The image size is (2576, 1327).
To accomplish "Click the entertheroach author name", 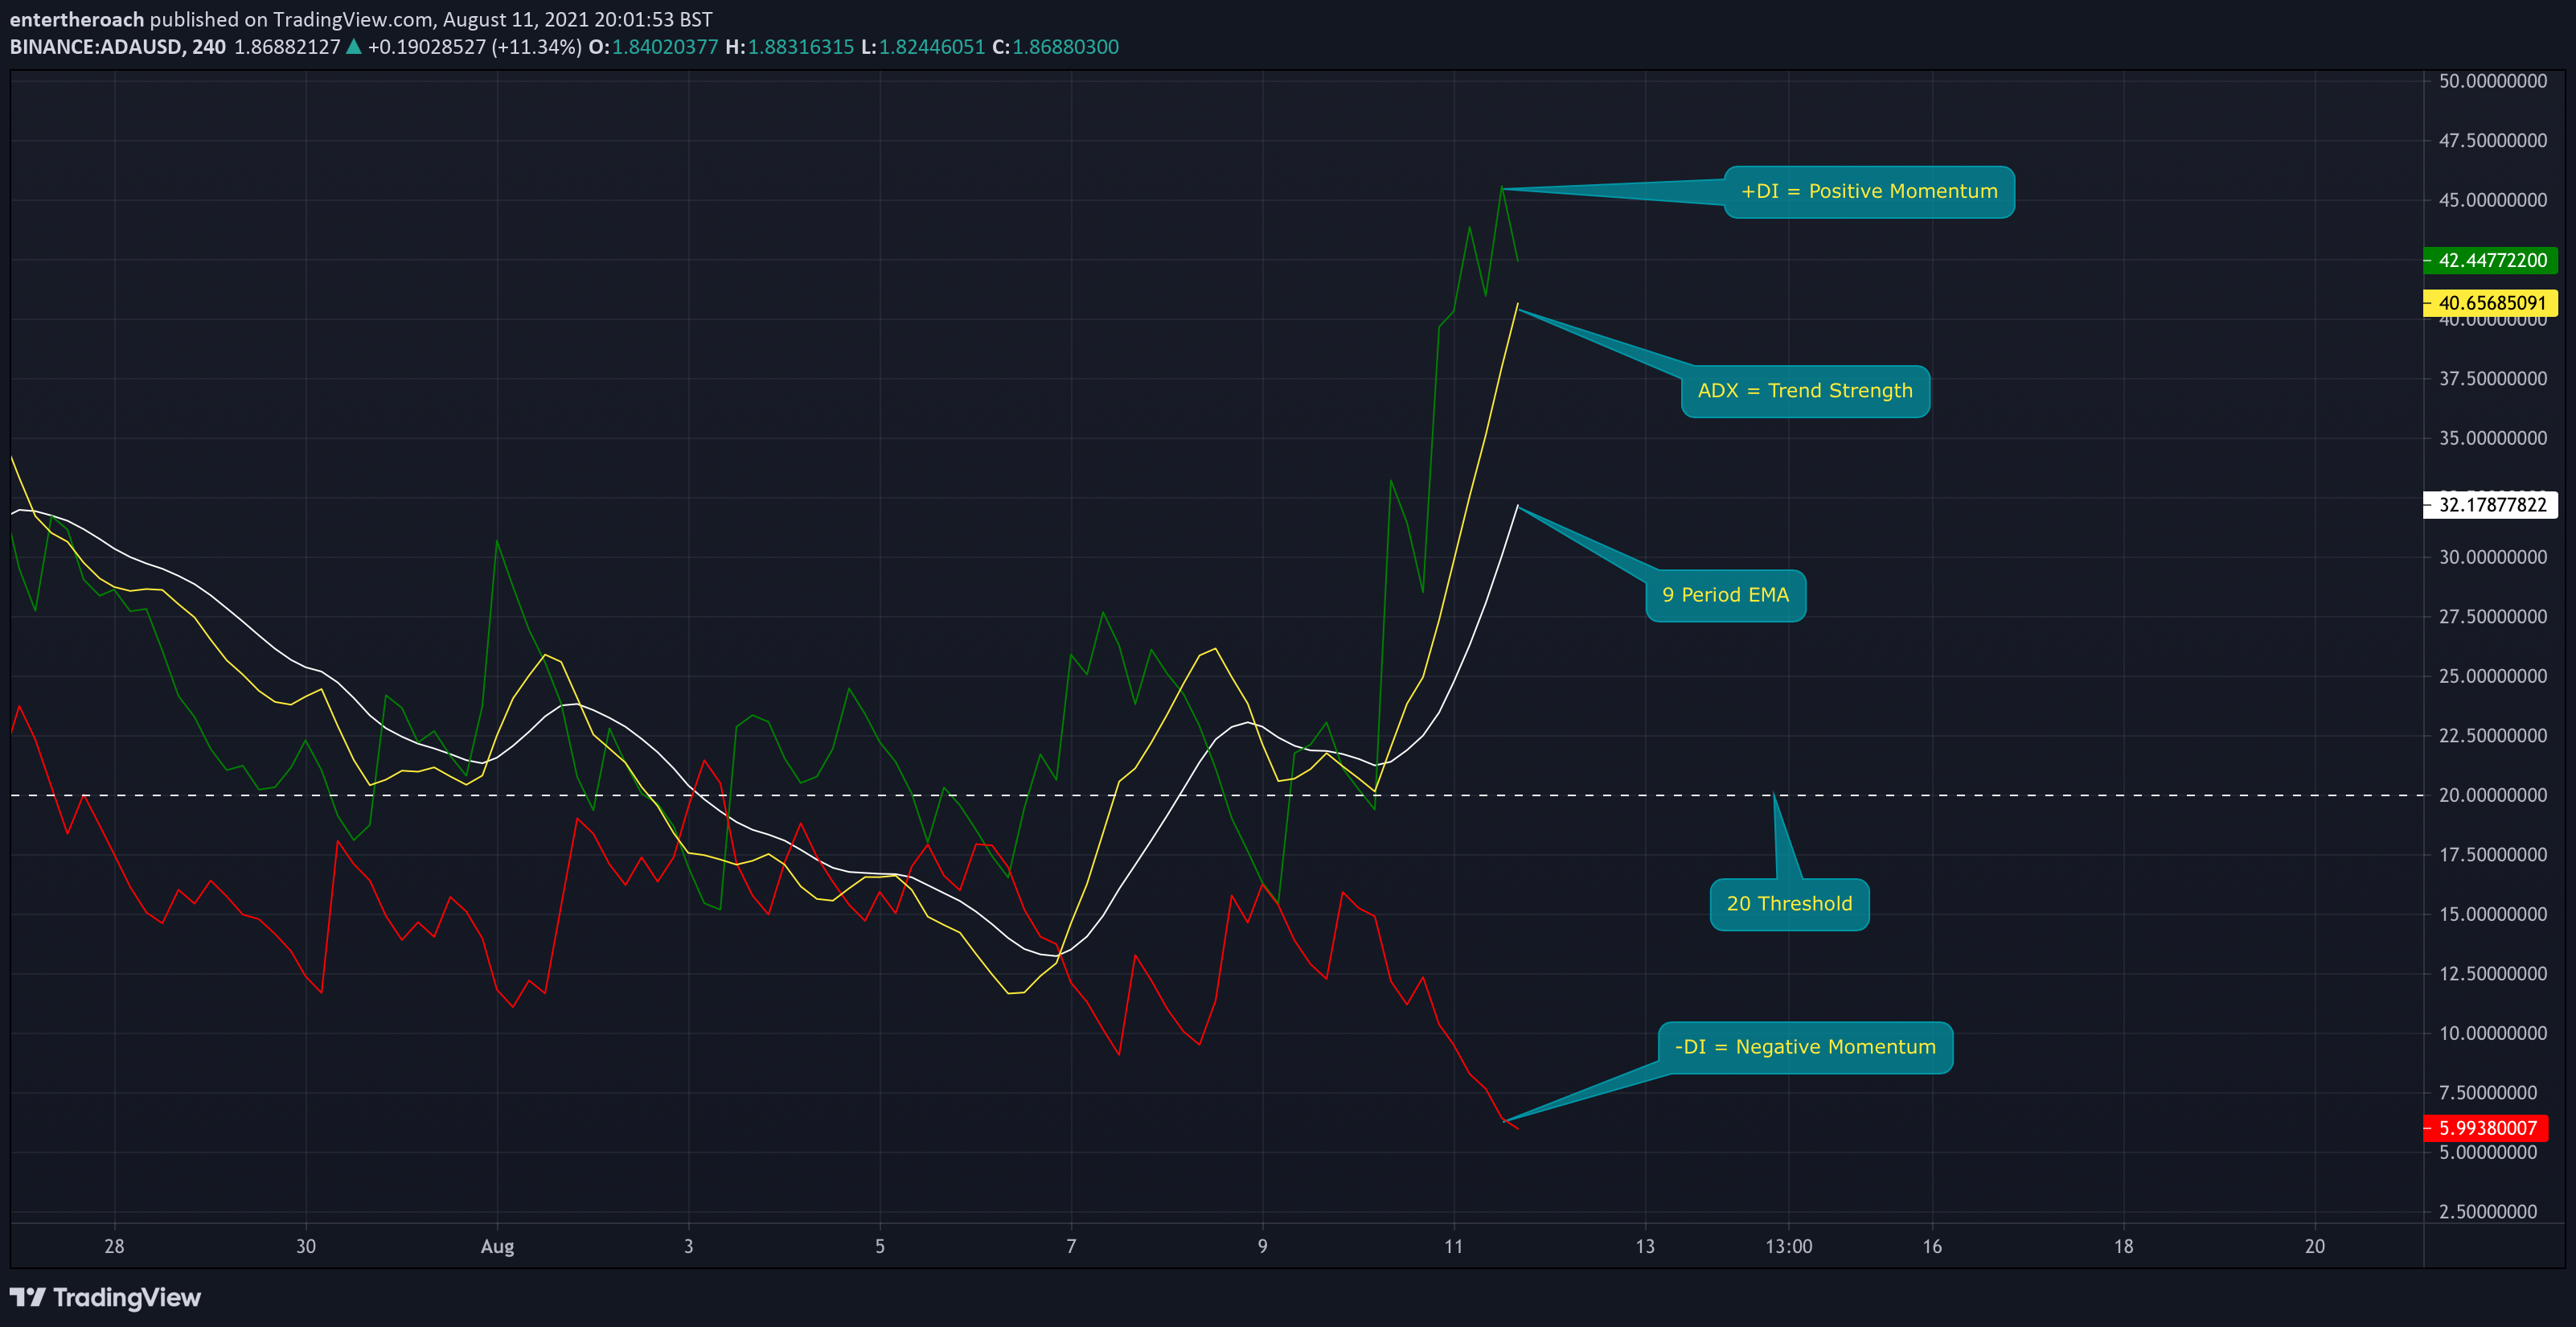I will (x=77, y=19).
